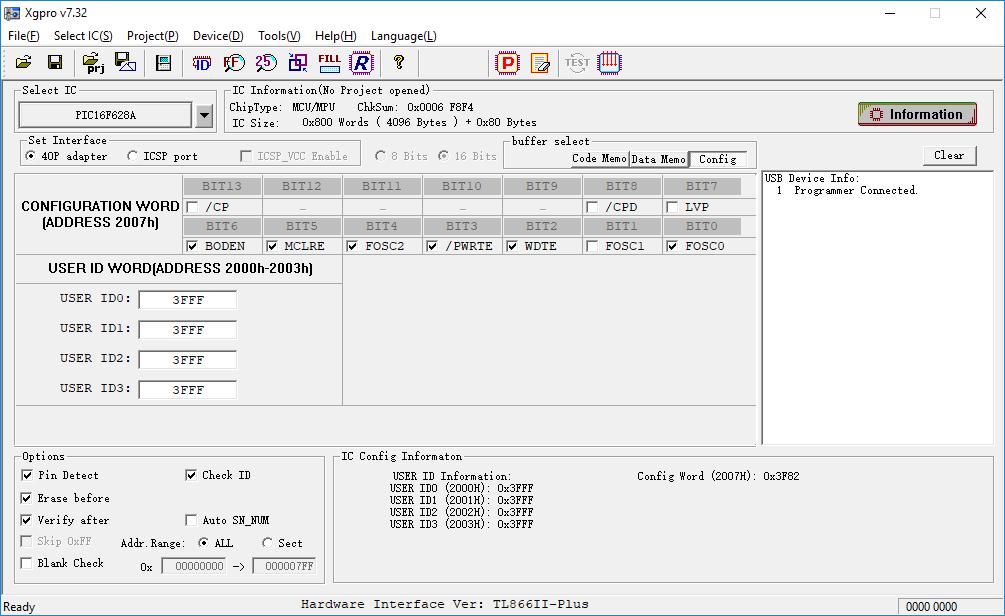1005x616 pixels.
Task: Click the chip pin test icon
Action: pos(609,63)
